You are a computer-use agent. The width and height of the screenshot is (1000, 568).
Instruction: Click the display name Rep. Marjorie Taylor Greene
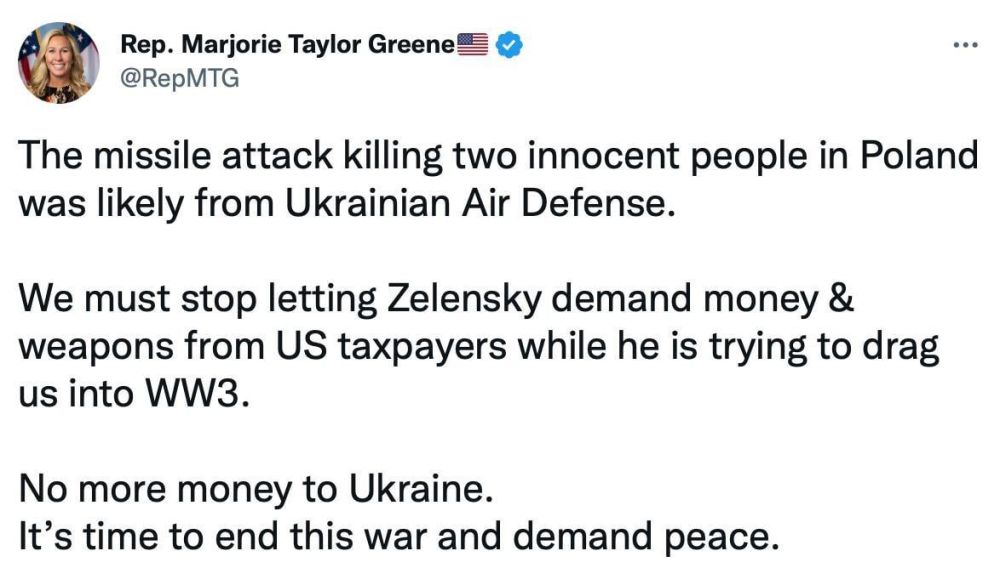[x=288, y=44]
